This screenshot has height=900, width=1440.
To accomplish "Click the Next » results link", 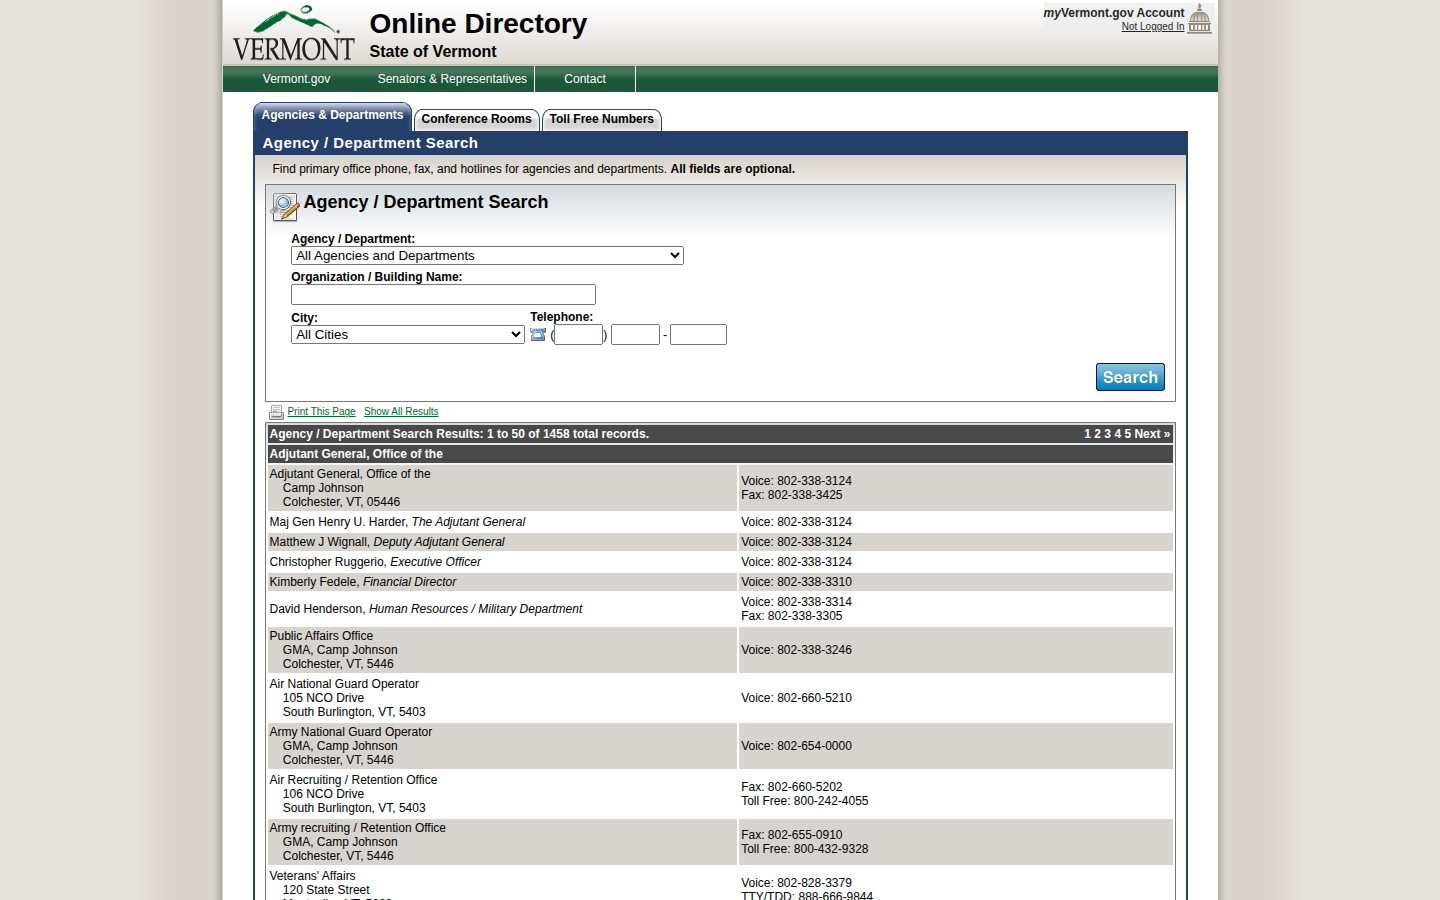I will tap(1152, 434).
